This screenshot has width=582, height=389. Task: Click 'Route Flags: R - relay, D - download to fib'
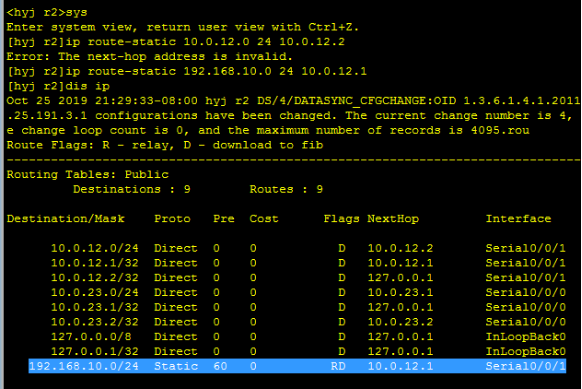[x=165, y=145]
